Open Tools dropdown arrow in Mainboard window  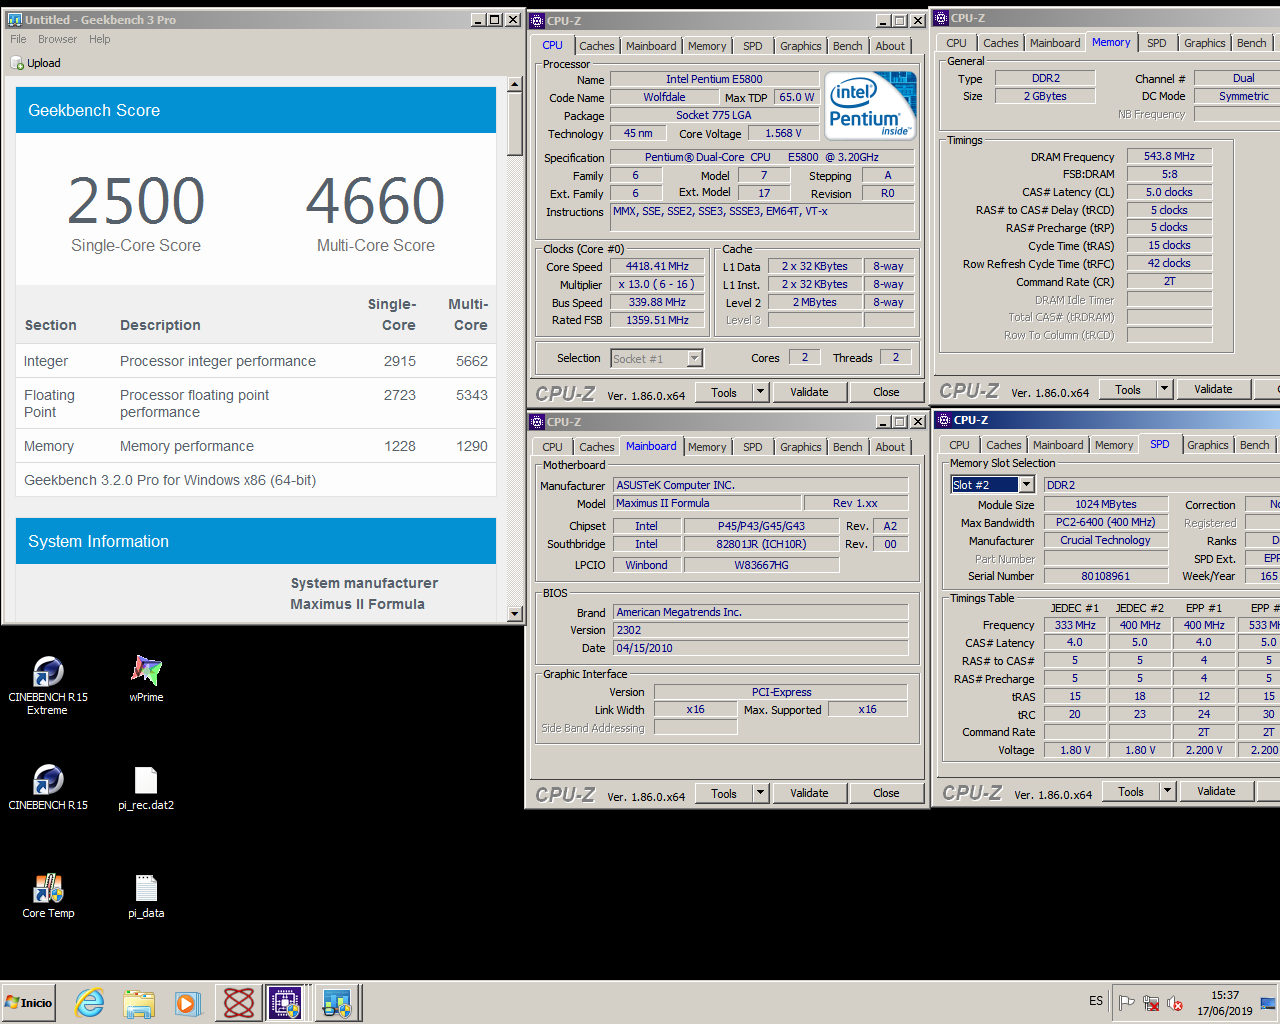tap(760, 793)
